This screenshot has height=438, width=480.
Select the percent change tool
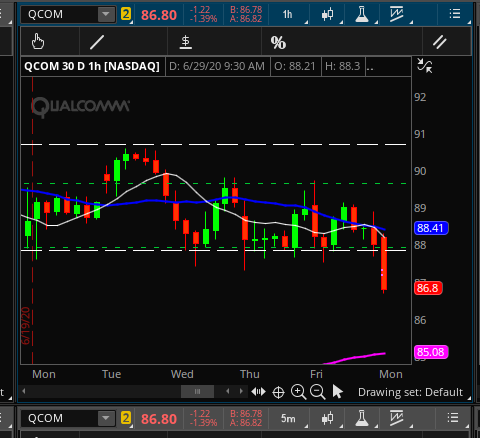pyautogui.click(x=278, y=42)
